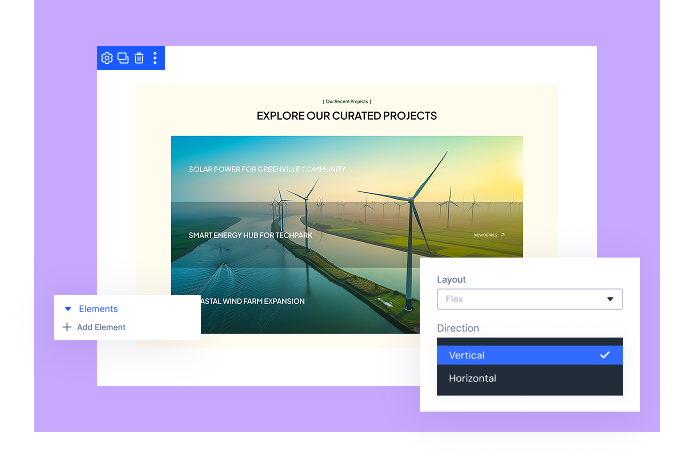The width and height of the screenshot is (686, 467).
Task: Click the View Details link with arrow
Action: point(489,235)
